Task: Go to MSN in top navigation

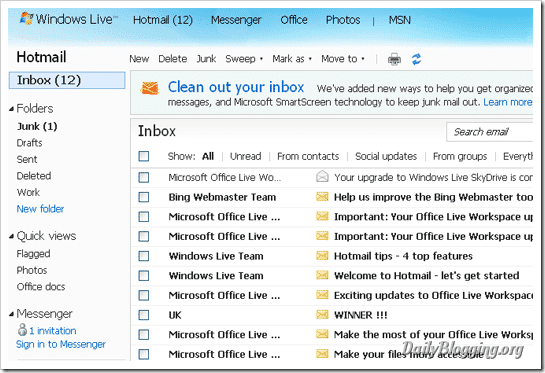Action: click(x=400, y=20)
